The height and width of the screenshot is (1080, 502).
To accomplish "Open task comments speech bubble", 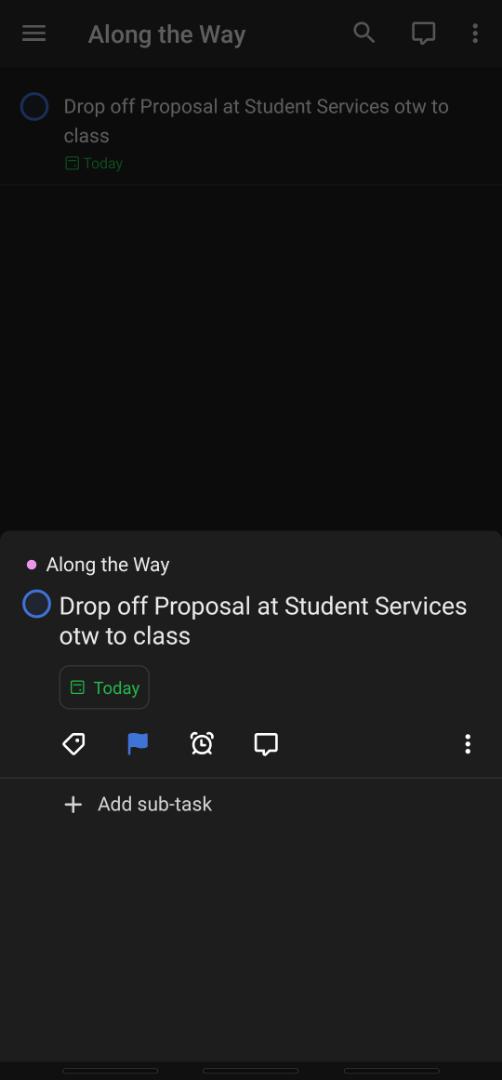I will click(x=266, y=745).
